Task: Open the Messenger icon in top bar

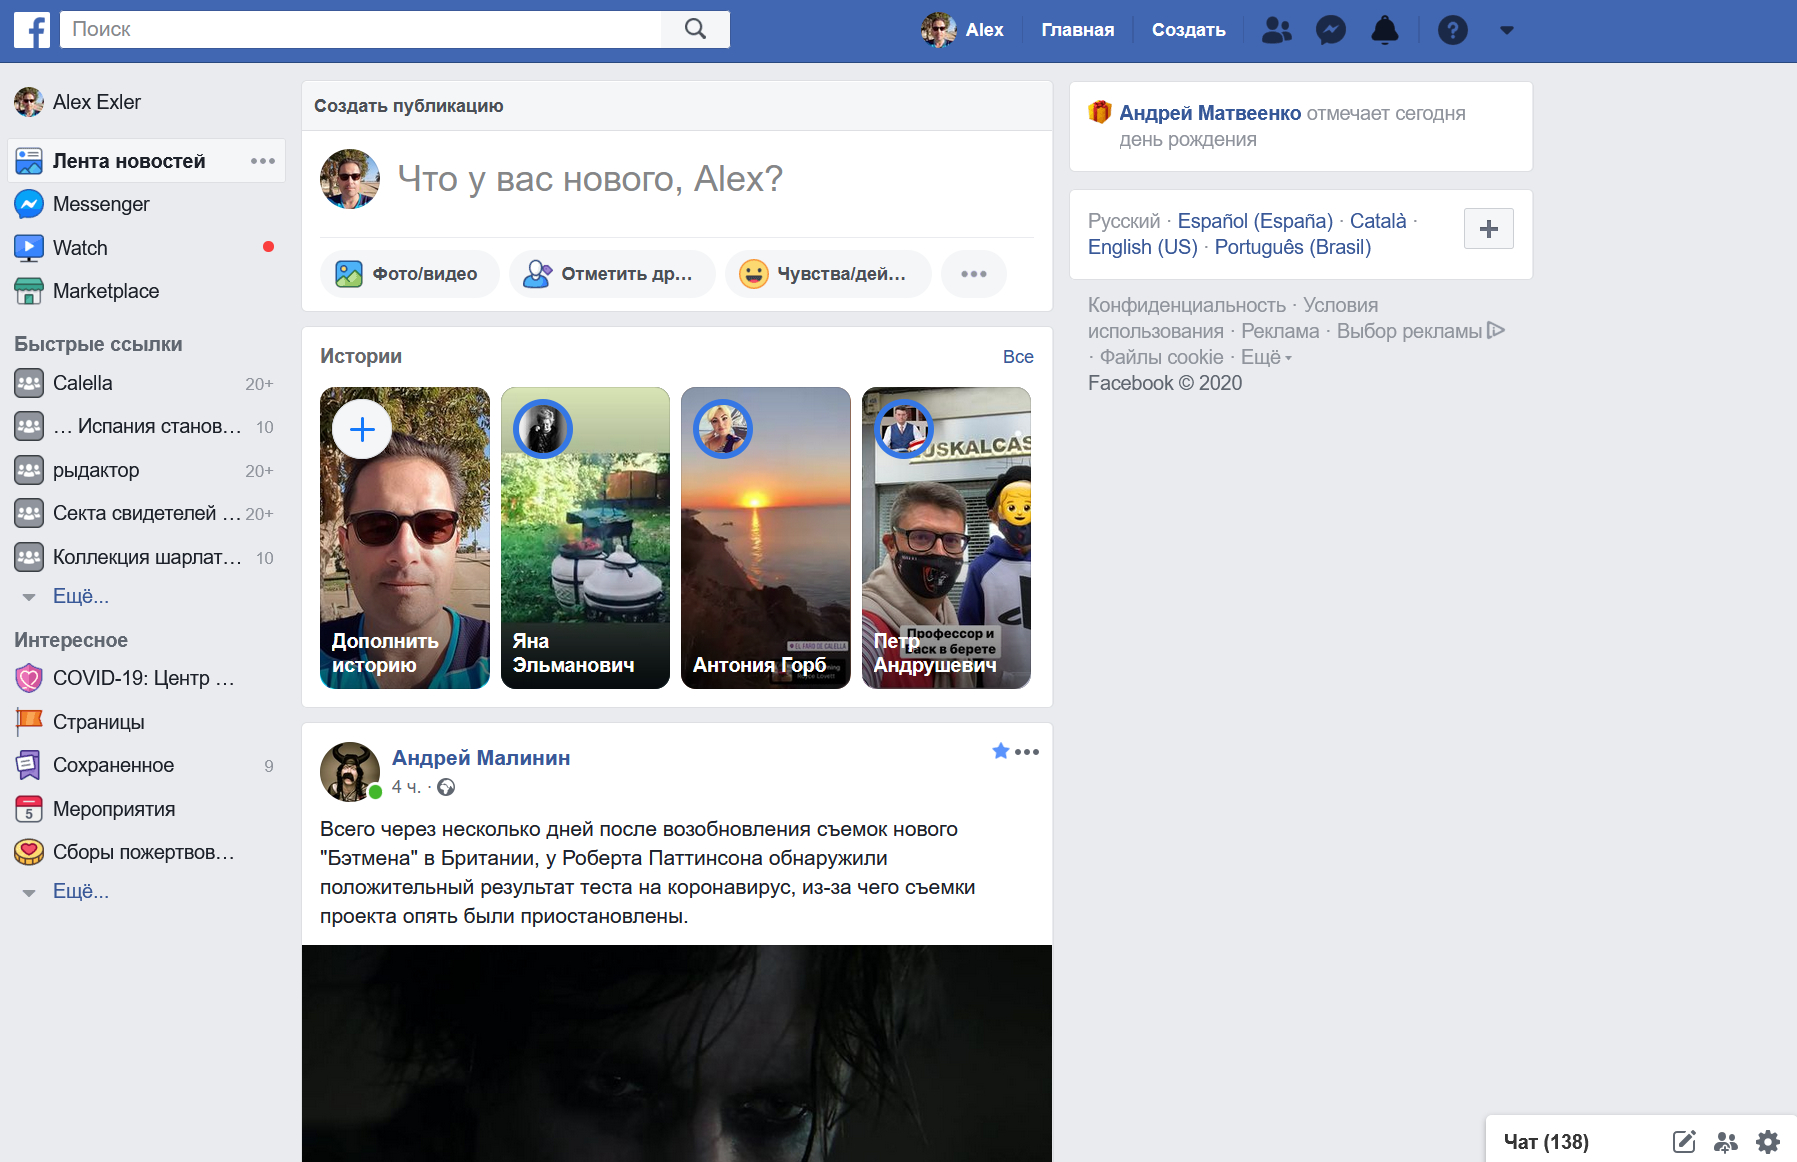Action: point(1330,30)
